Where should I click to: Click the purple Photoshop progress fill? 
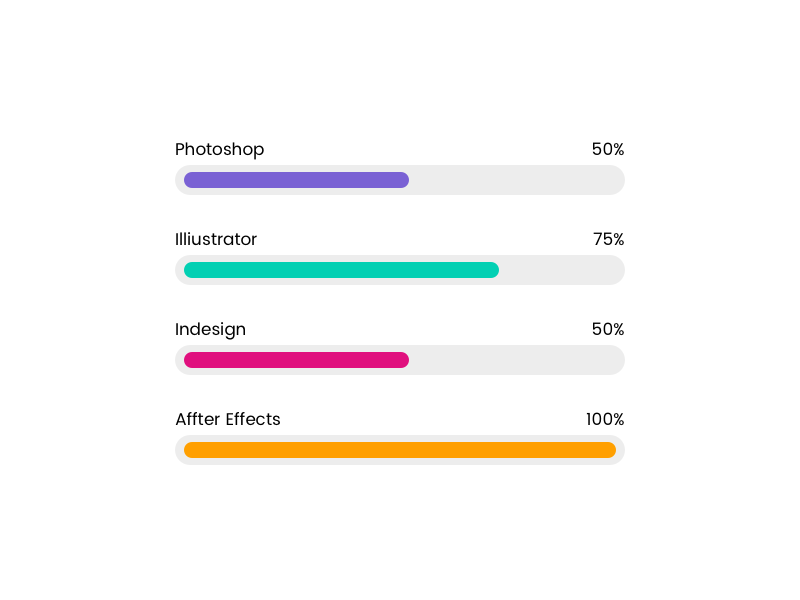pos(296,180)
